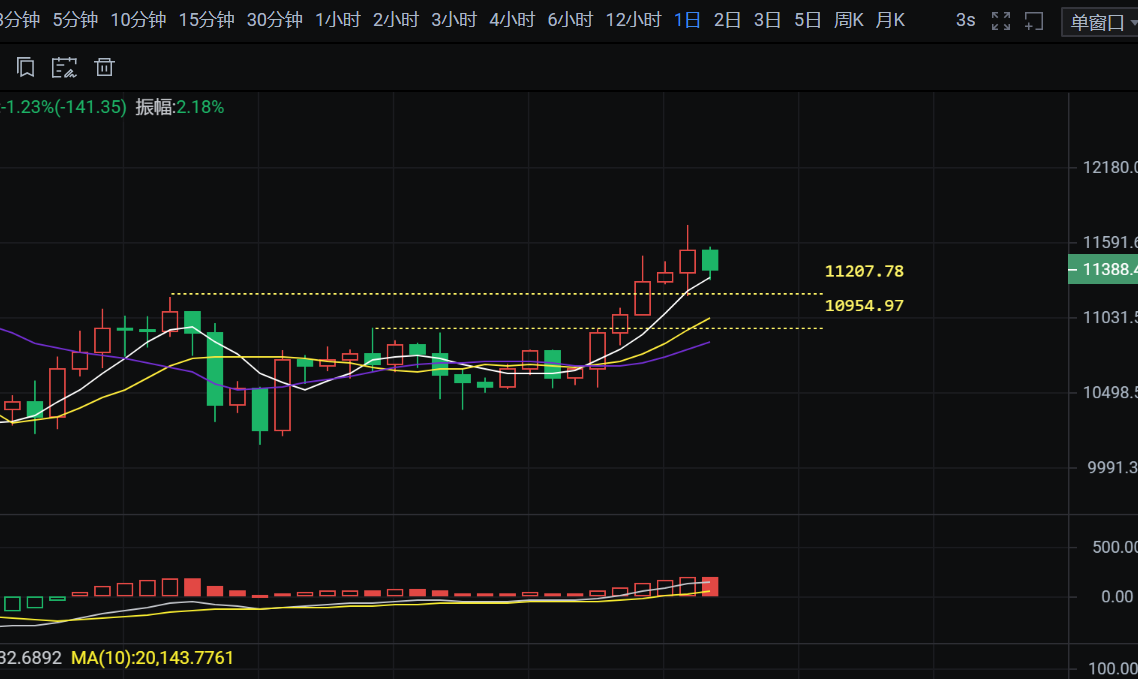Switch chart to 4小时
This screenshot has height=679, width=1138.
click(512, 20)
